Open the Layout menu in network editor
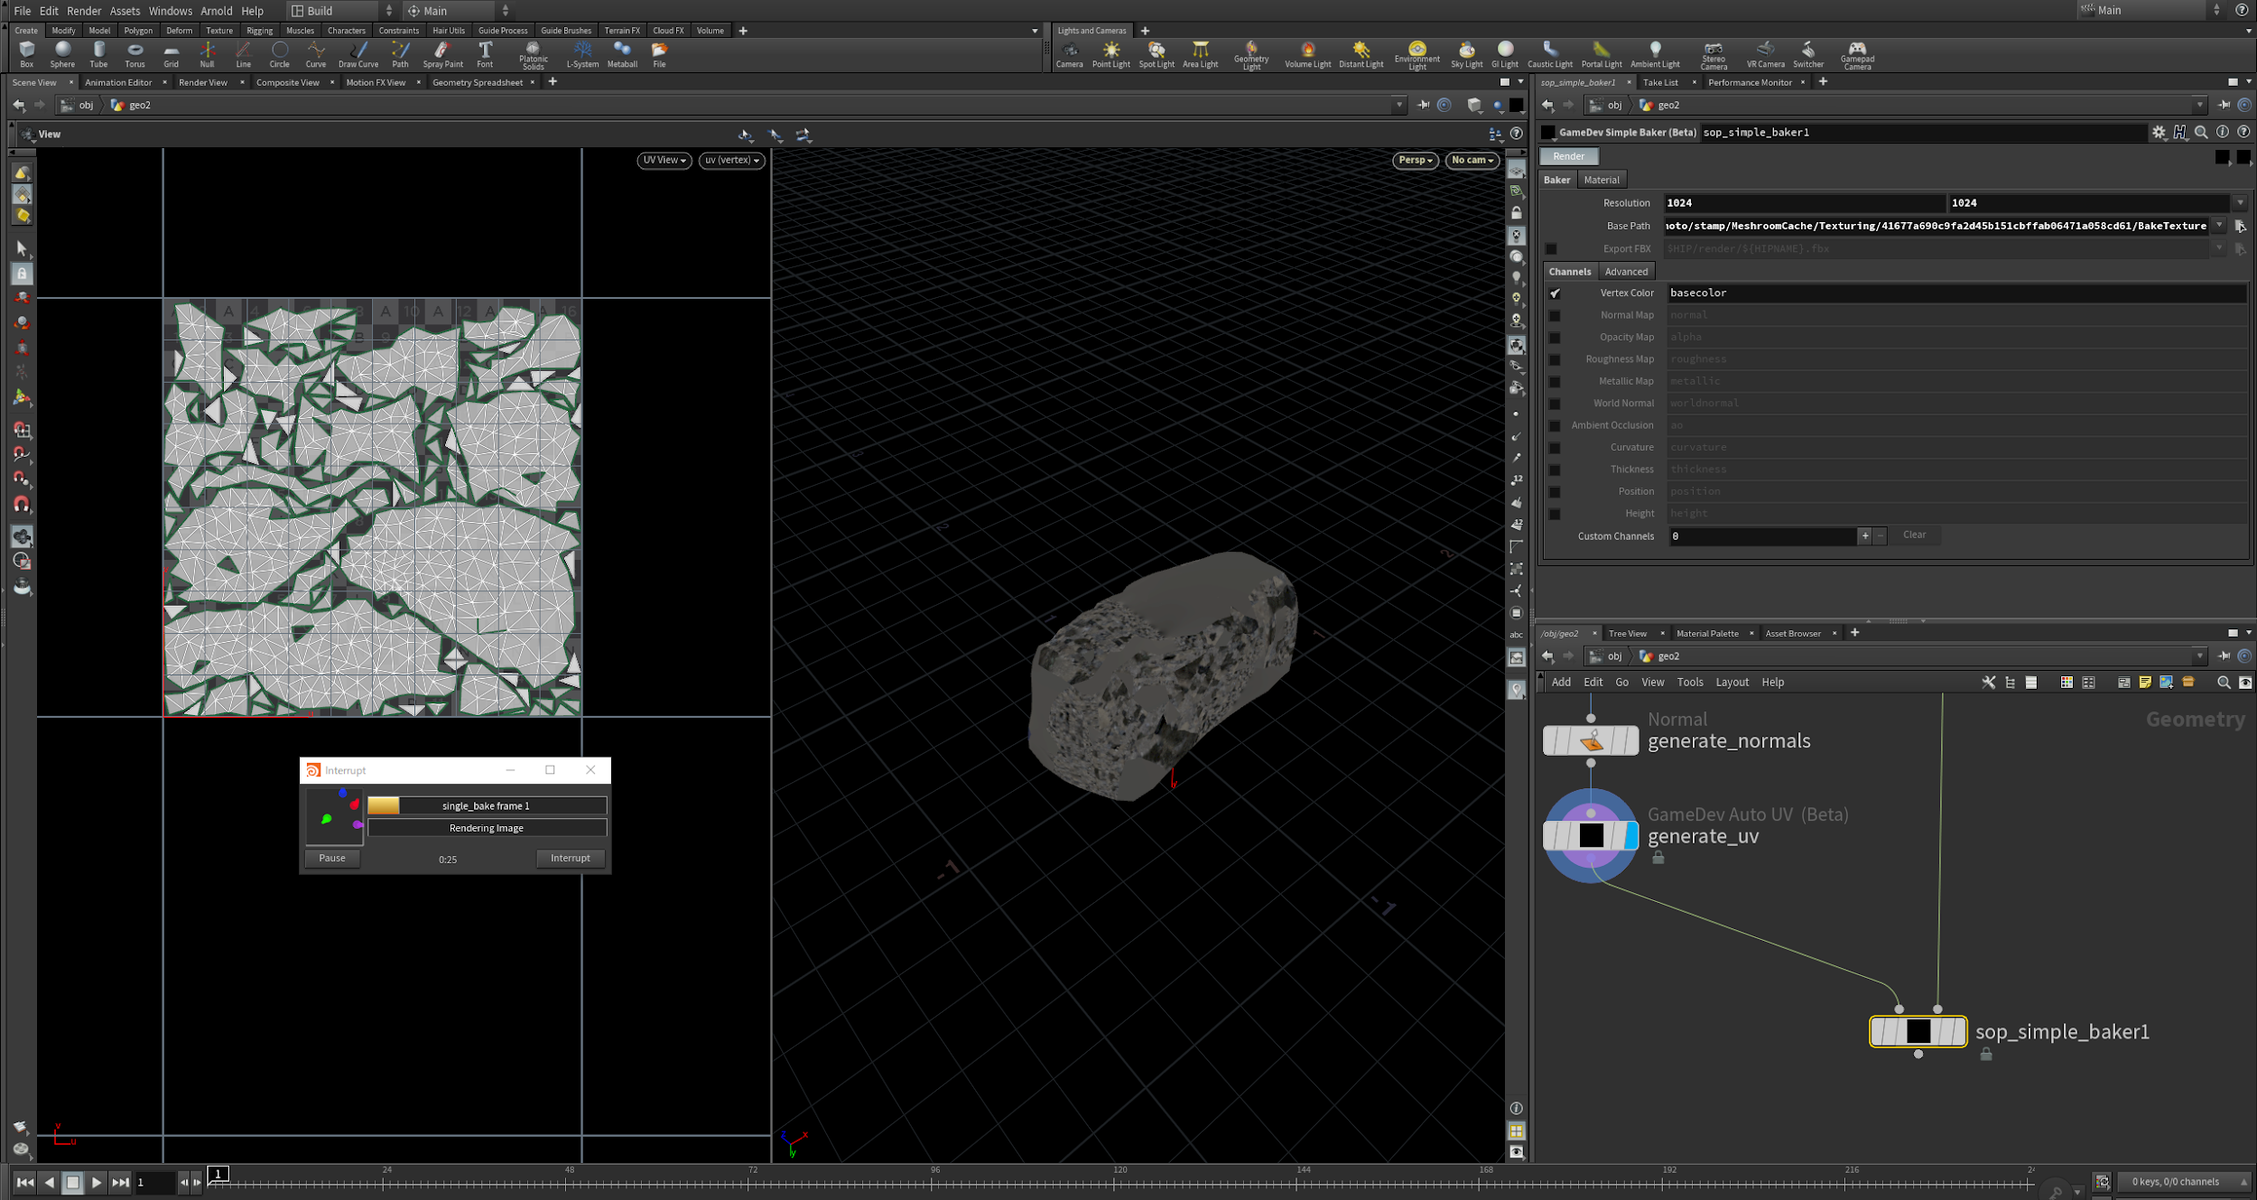Screen dimensions: 2257x1200 tap(1732, 682)
